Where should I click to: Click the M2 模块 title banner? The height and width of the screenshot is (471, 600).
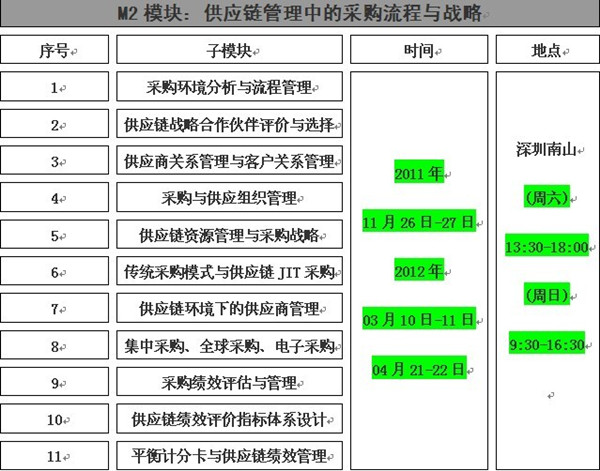coord(300,16)
